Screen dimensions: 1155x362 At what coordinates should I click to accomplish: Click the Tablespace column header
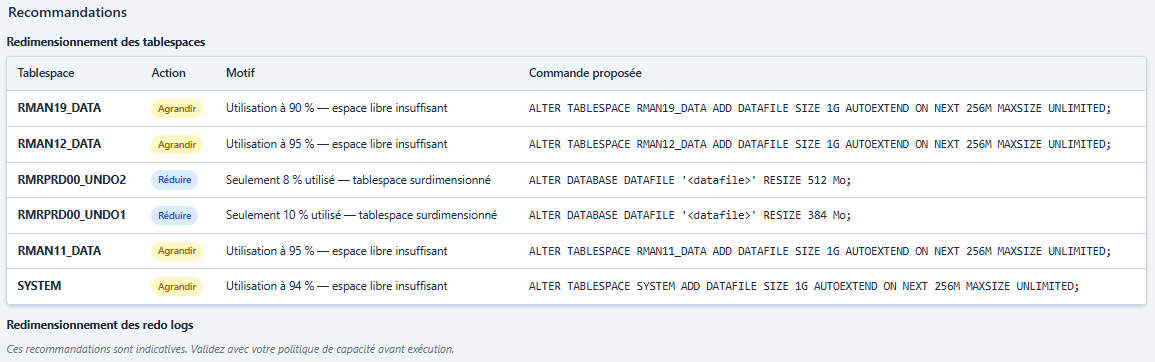pyautogui.click(x=46, y=74)
